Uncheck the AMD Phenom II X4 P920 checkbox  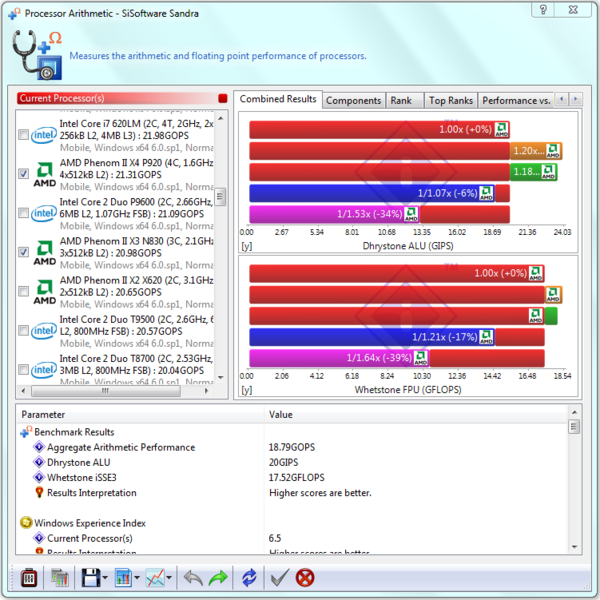click(23, 174)
